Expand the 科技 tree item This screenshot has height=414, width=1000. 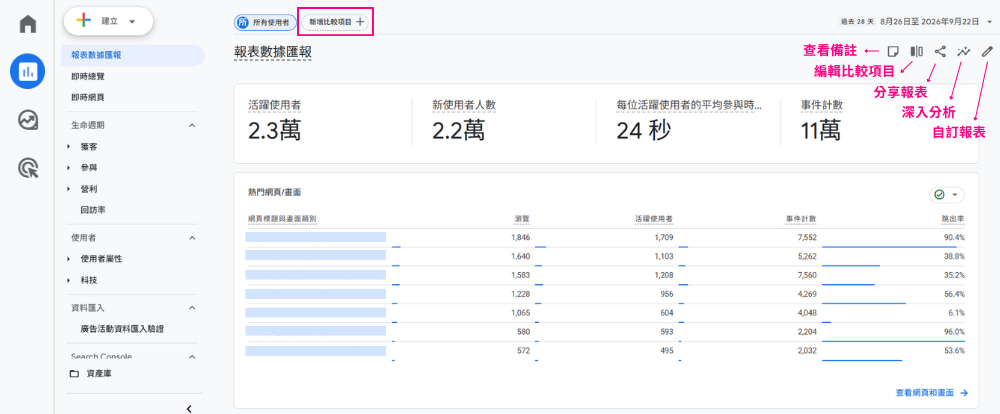pyautogui.click(x=69, y=280)
